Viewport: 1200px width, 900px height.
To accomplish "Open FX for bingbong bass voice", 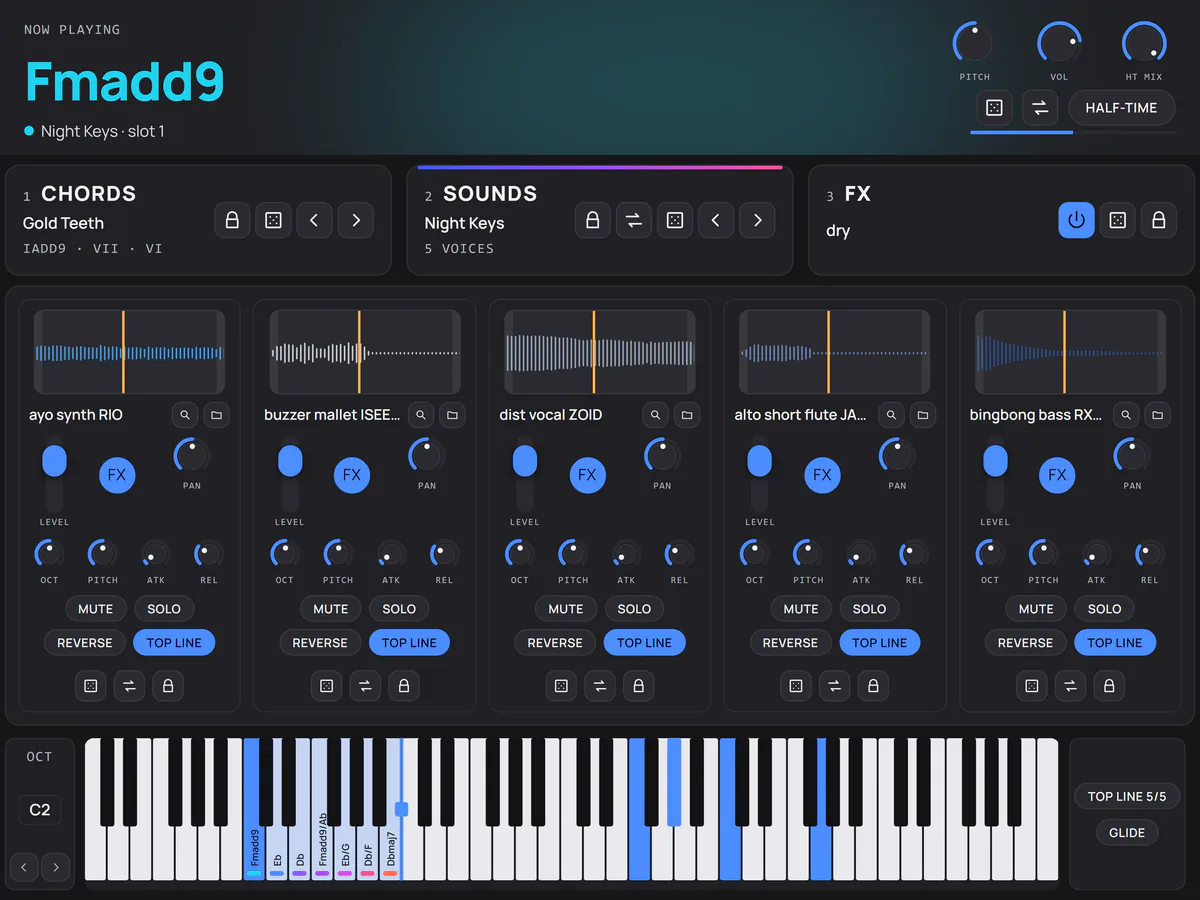I will tap(1057, 475).
